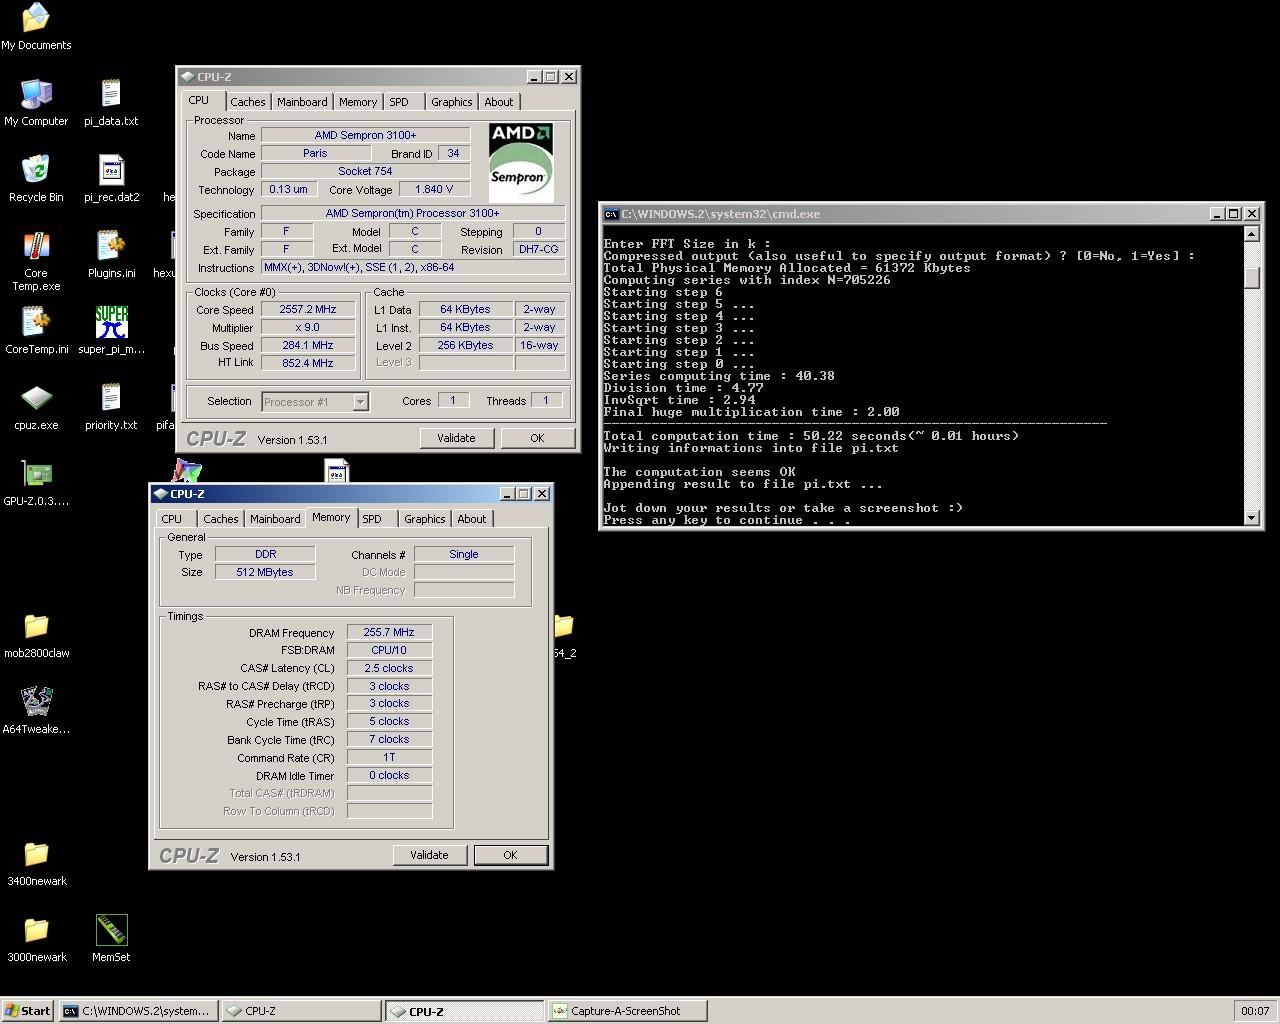The height and width of the screenshot is (1024, 1280).
Task: Click the AMD Sempron logo in CPU-Z
Action: tap(520, 161)
